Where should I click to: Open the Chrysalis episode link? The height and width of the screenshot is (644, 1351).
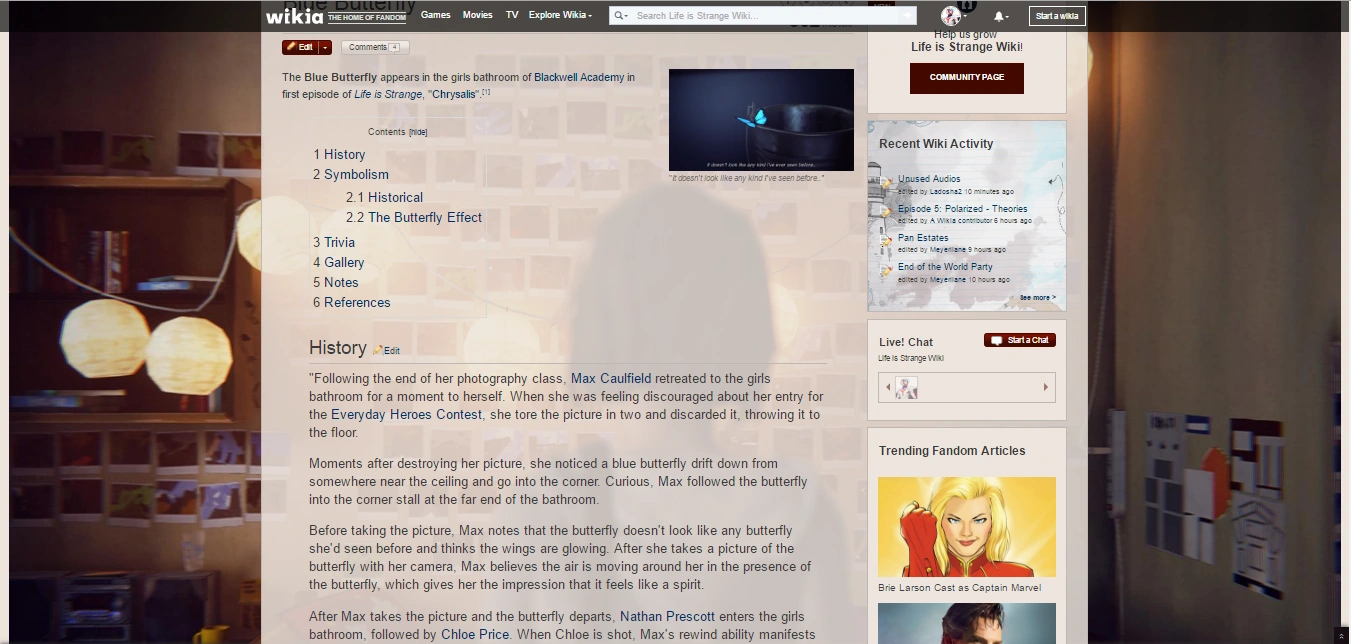(454, 95)
